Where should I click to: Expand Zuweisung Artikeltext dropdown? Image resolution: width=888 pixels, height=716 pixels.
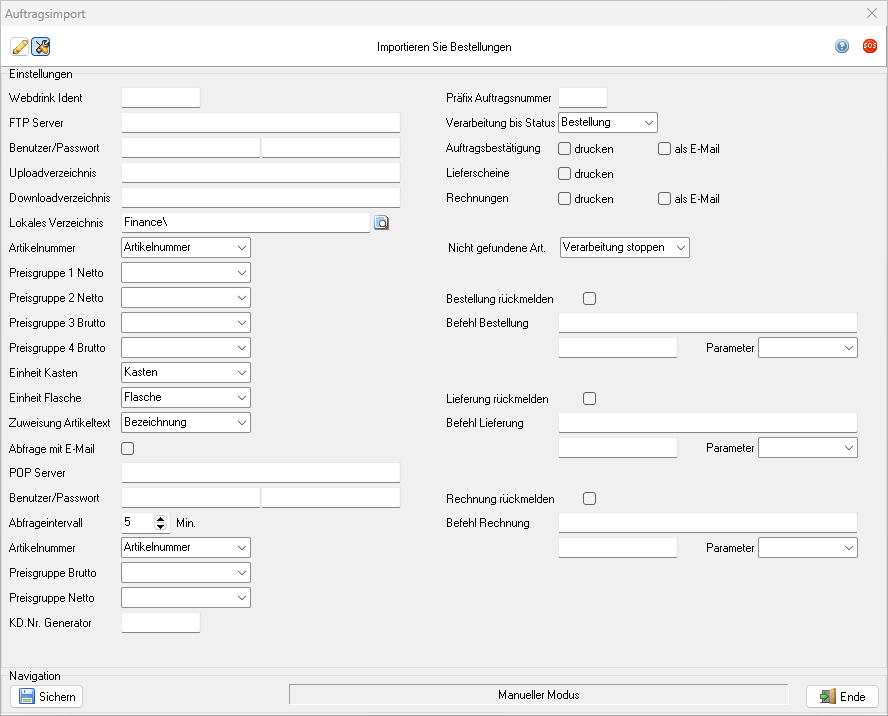pyautogui.click(x=185, y=422)
